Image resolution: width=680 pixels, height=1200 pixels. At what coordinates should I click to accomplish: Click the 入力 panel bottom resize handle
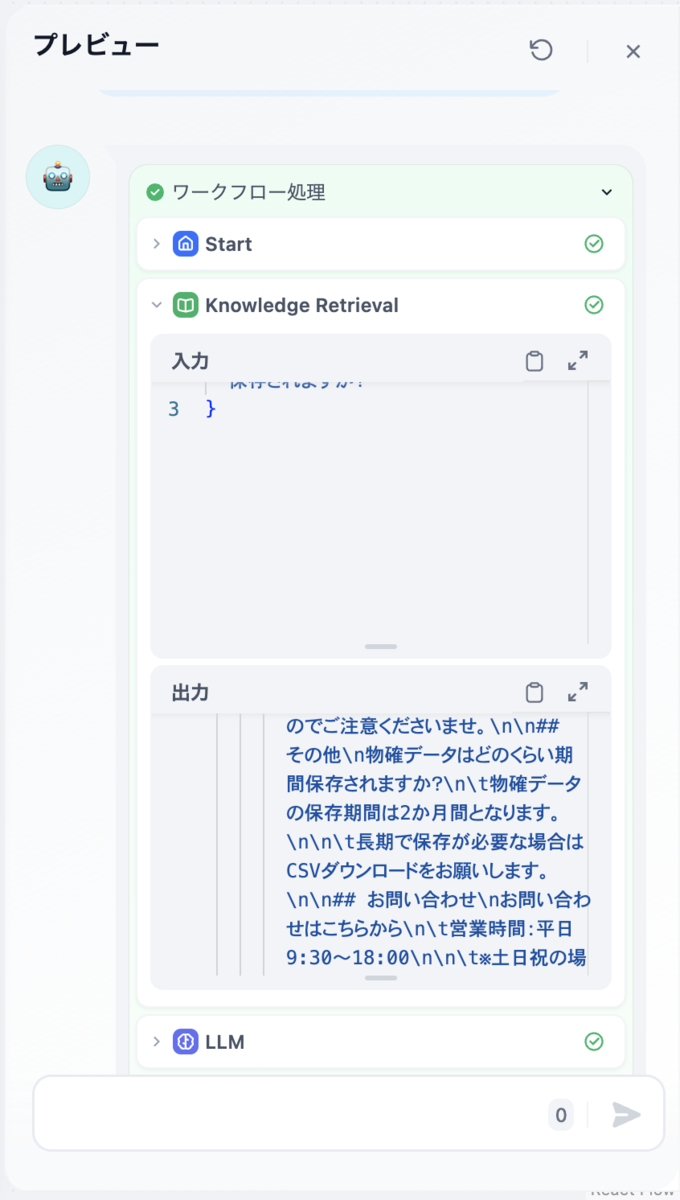381,647
